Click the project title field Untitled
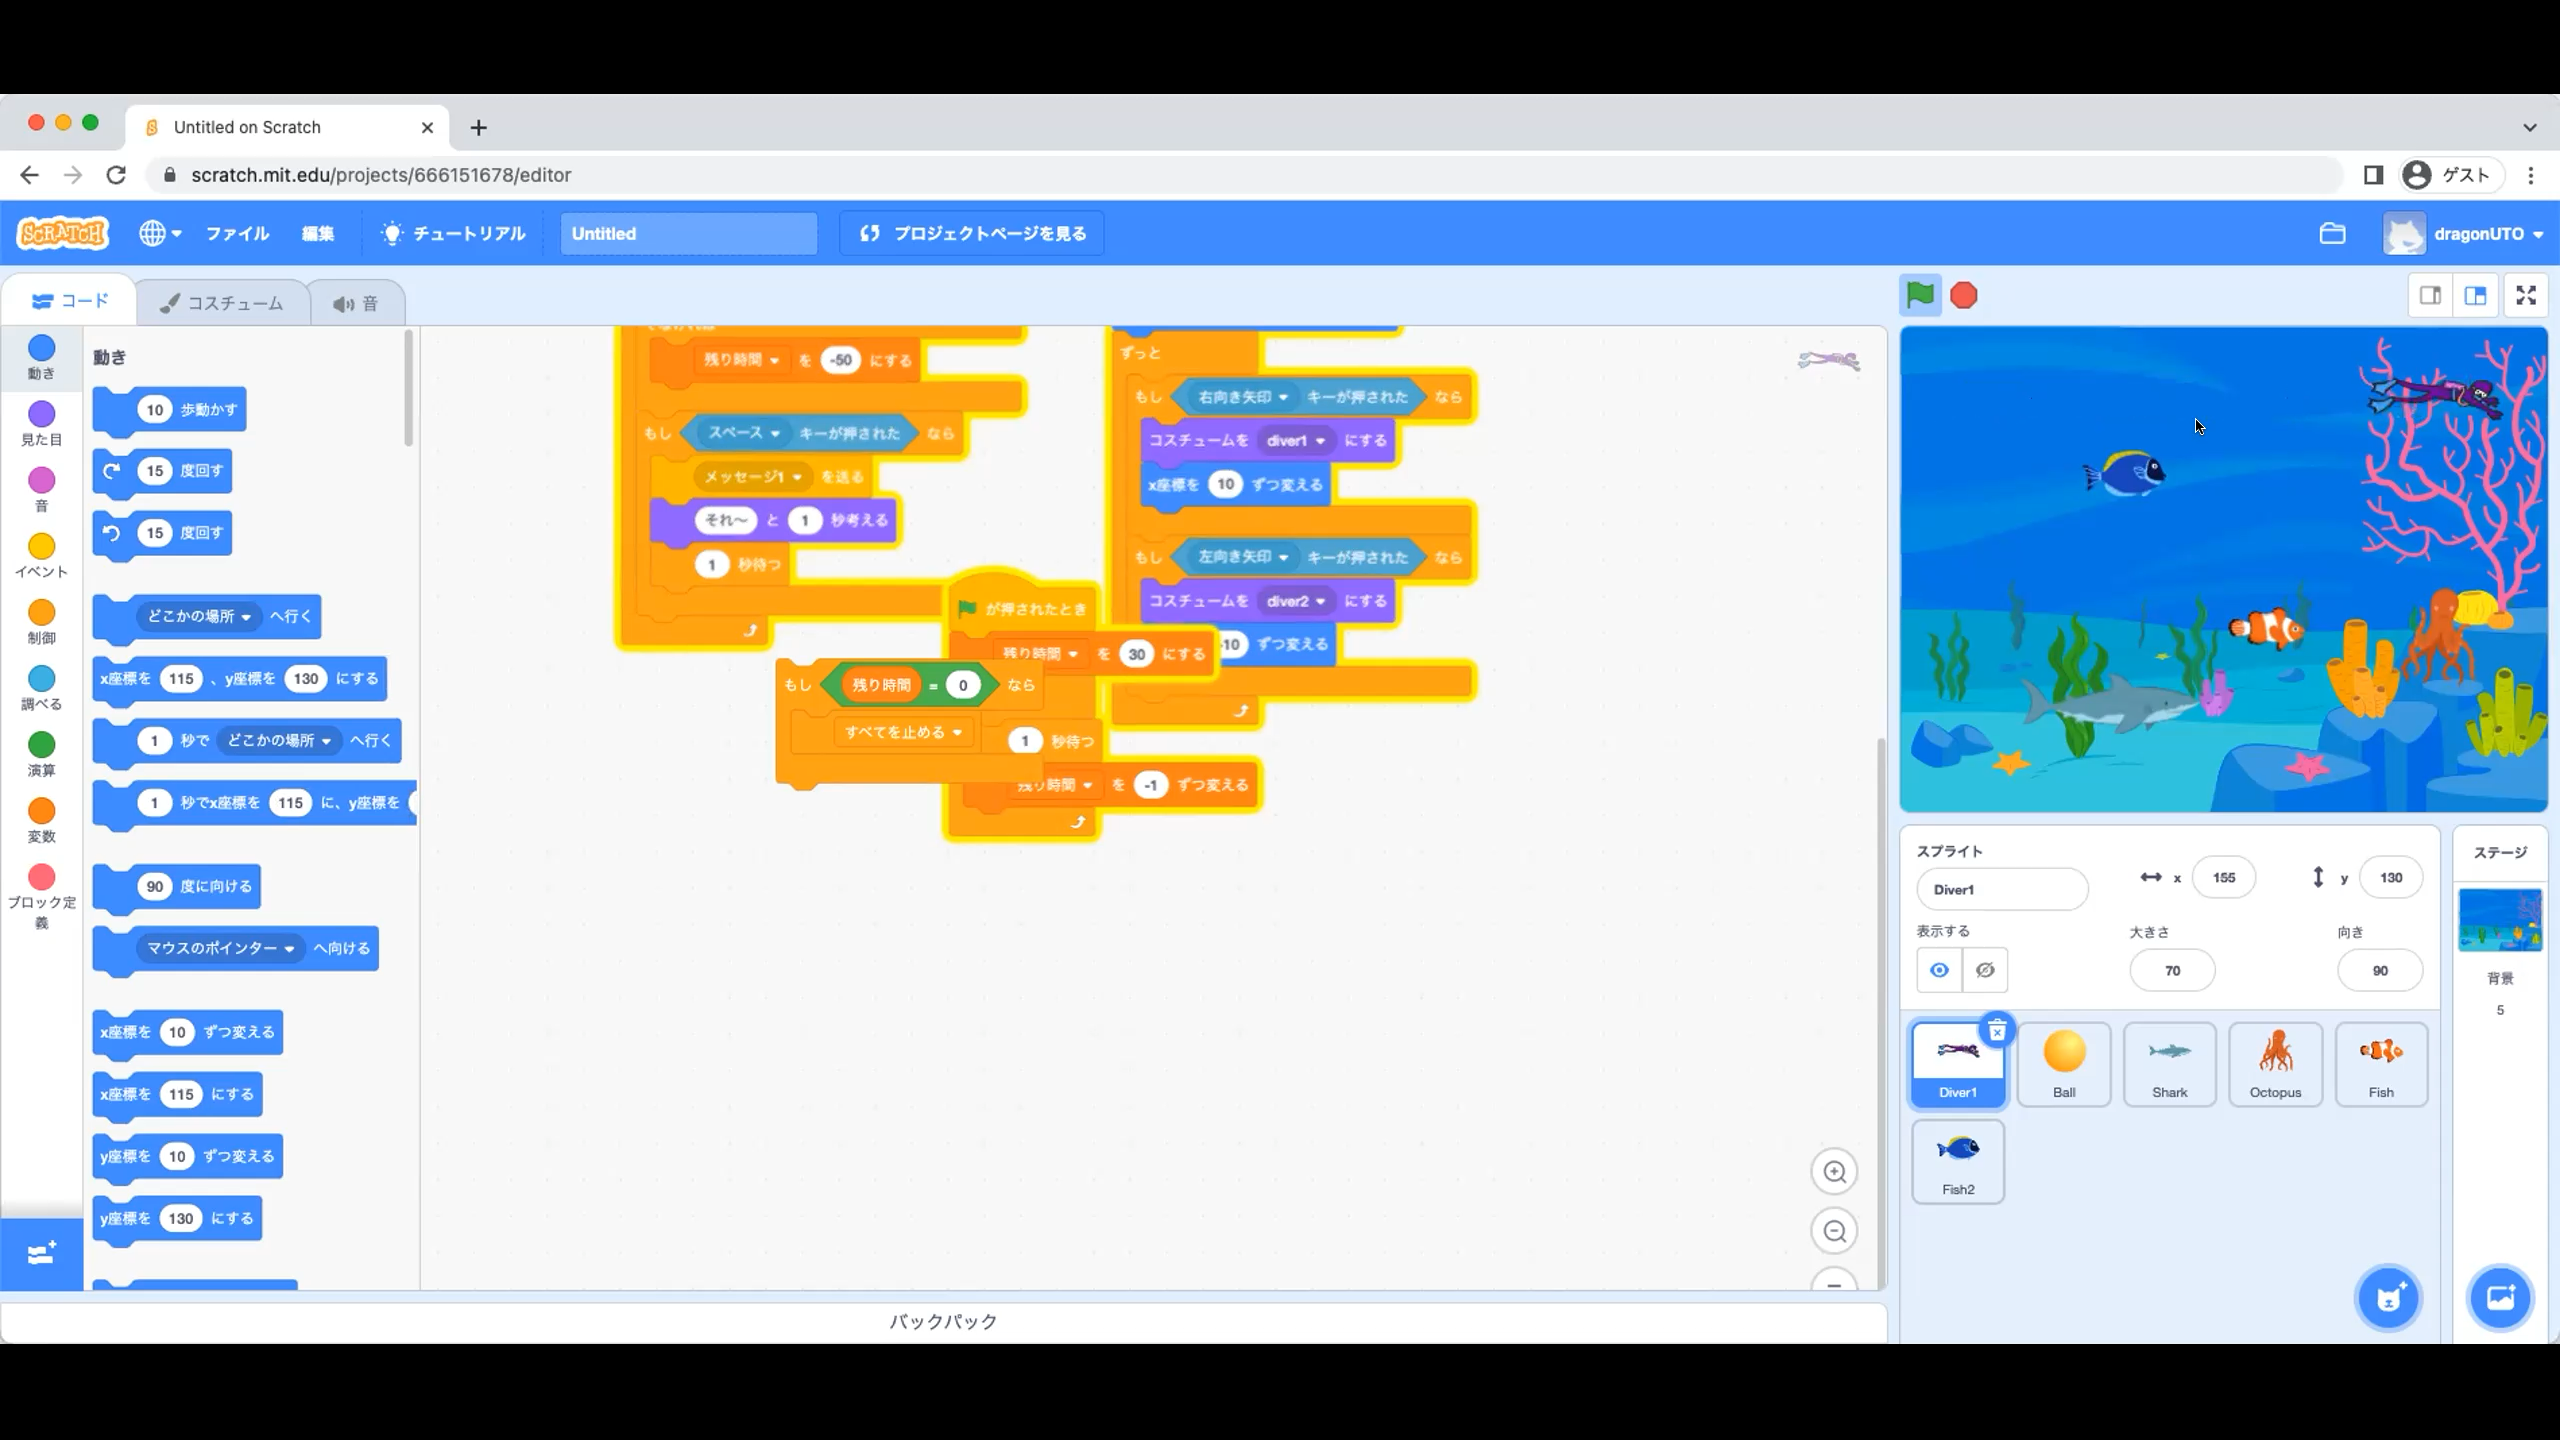This screenshot has width=2560, height=1440. [689, 233]
